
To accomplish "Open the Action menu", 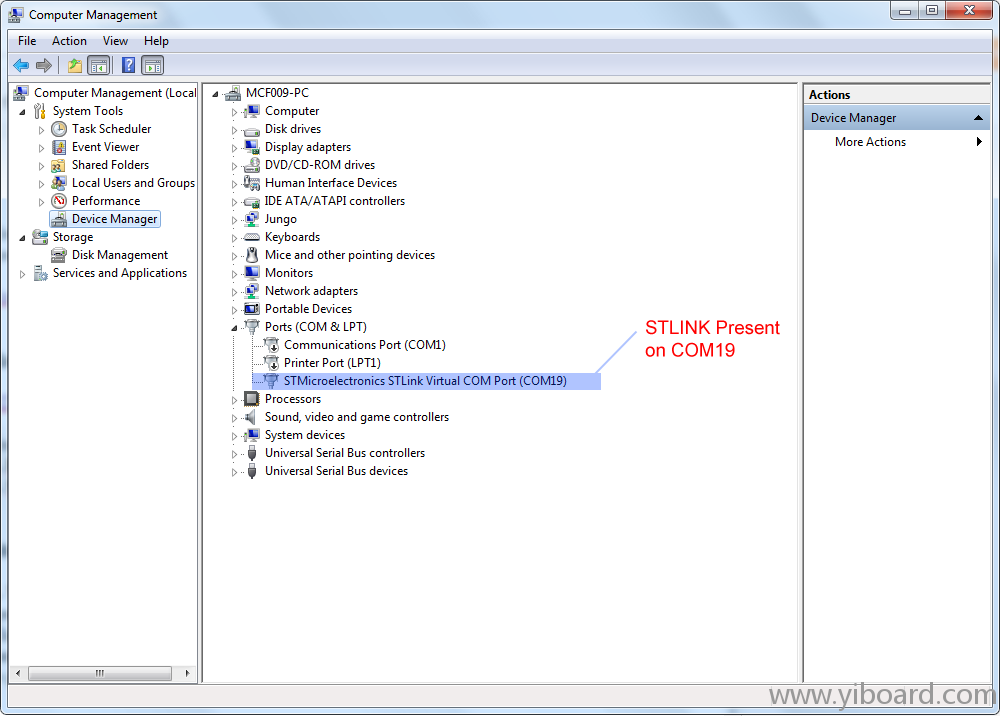I will [x=69, y=41].
